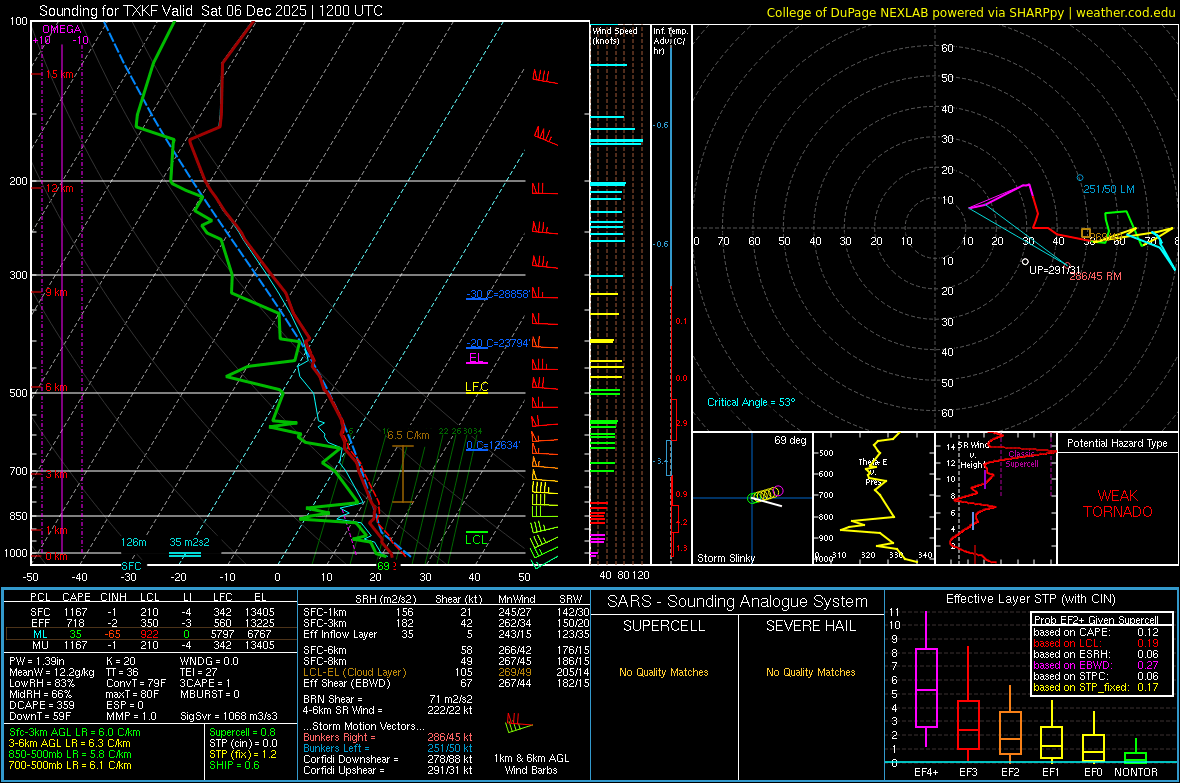Click the Effective Layer STP (with CIN) title

1030,599
